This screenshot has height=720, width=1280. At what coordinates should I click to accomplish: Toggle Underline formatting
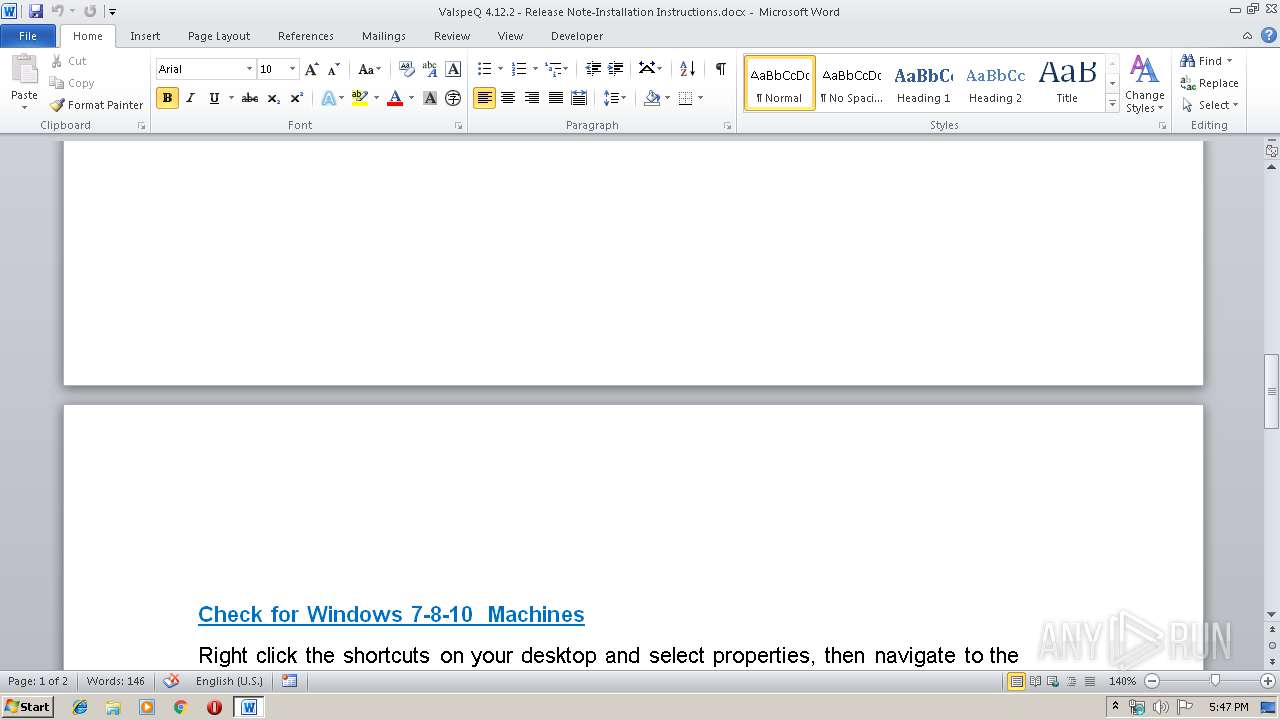213,98
